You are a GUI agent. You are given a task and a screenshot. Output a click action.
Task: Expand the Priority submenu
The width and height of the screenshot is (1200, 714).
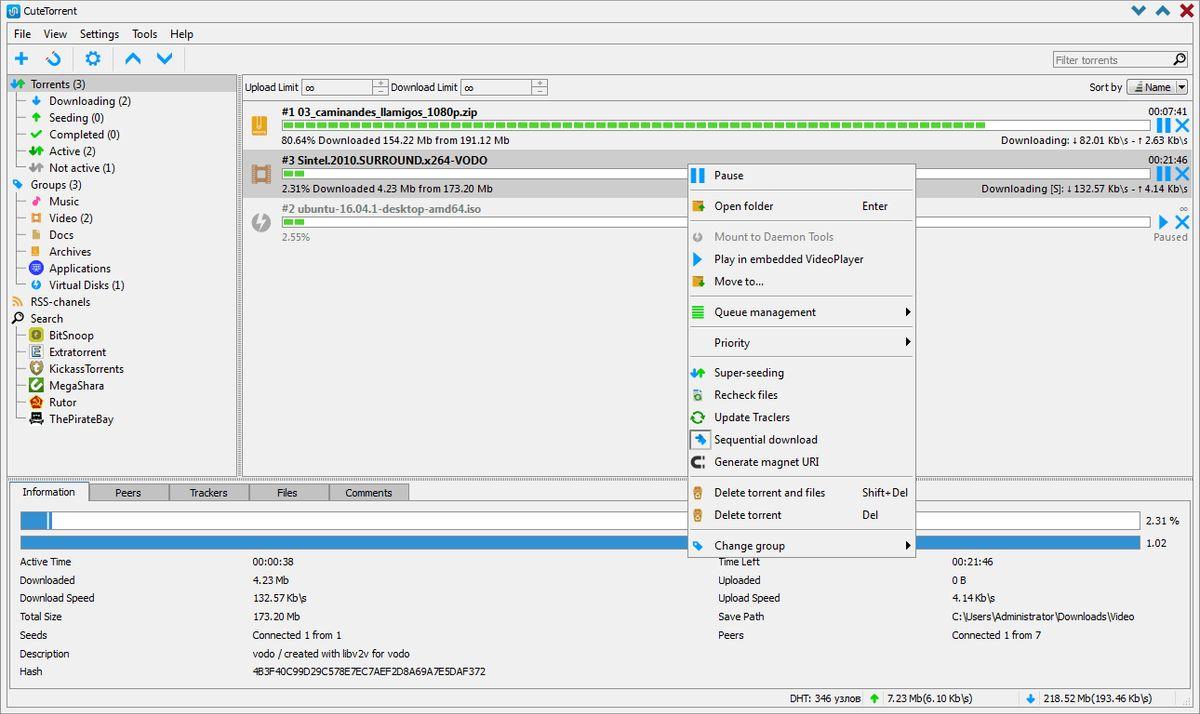coord(801,343)
